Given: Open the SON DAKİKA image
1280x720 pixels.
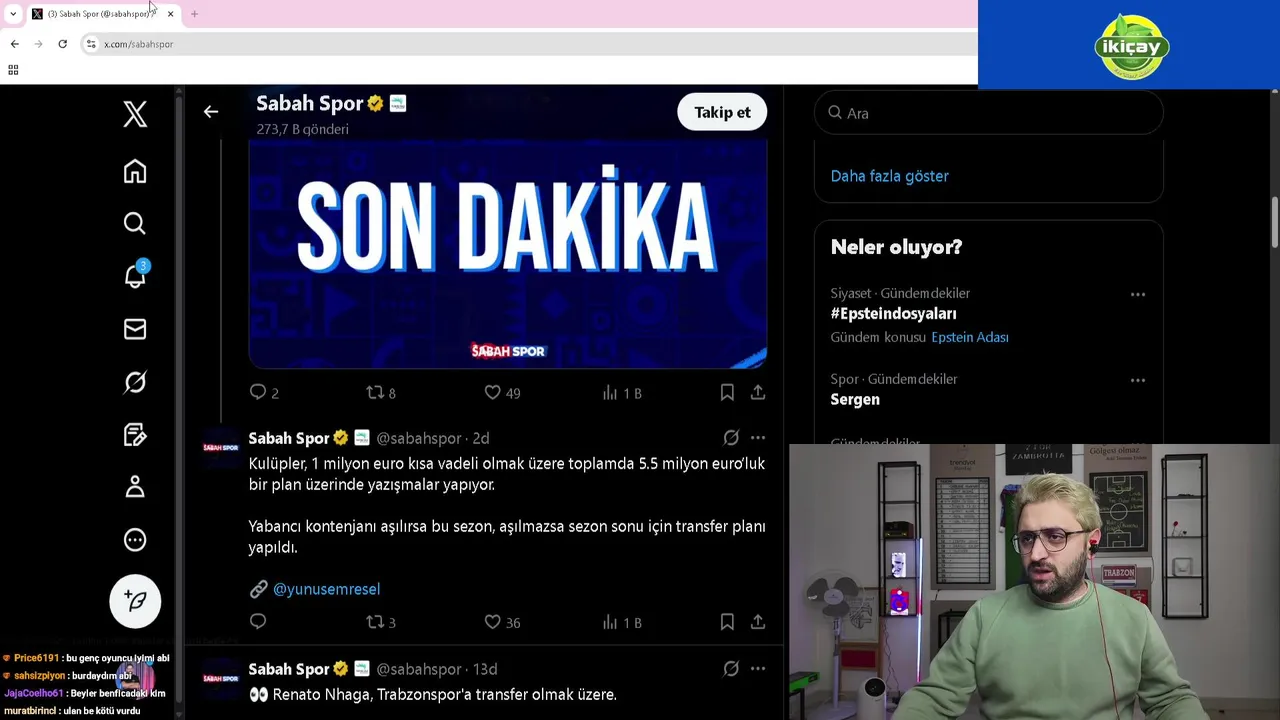Looking at the screenshot, I should click(x=508, y=254).
